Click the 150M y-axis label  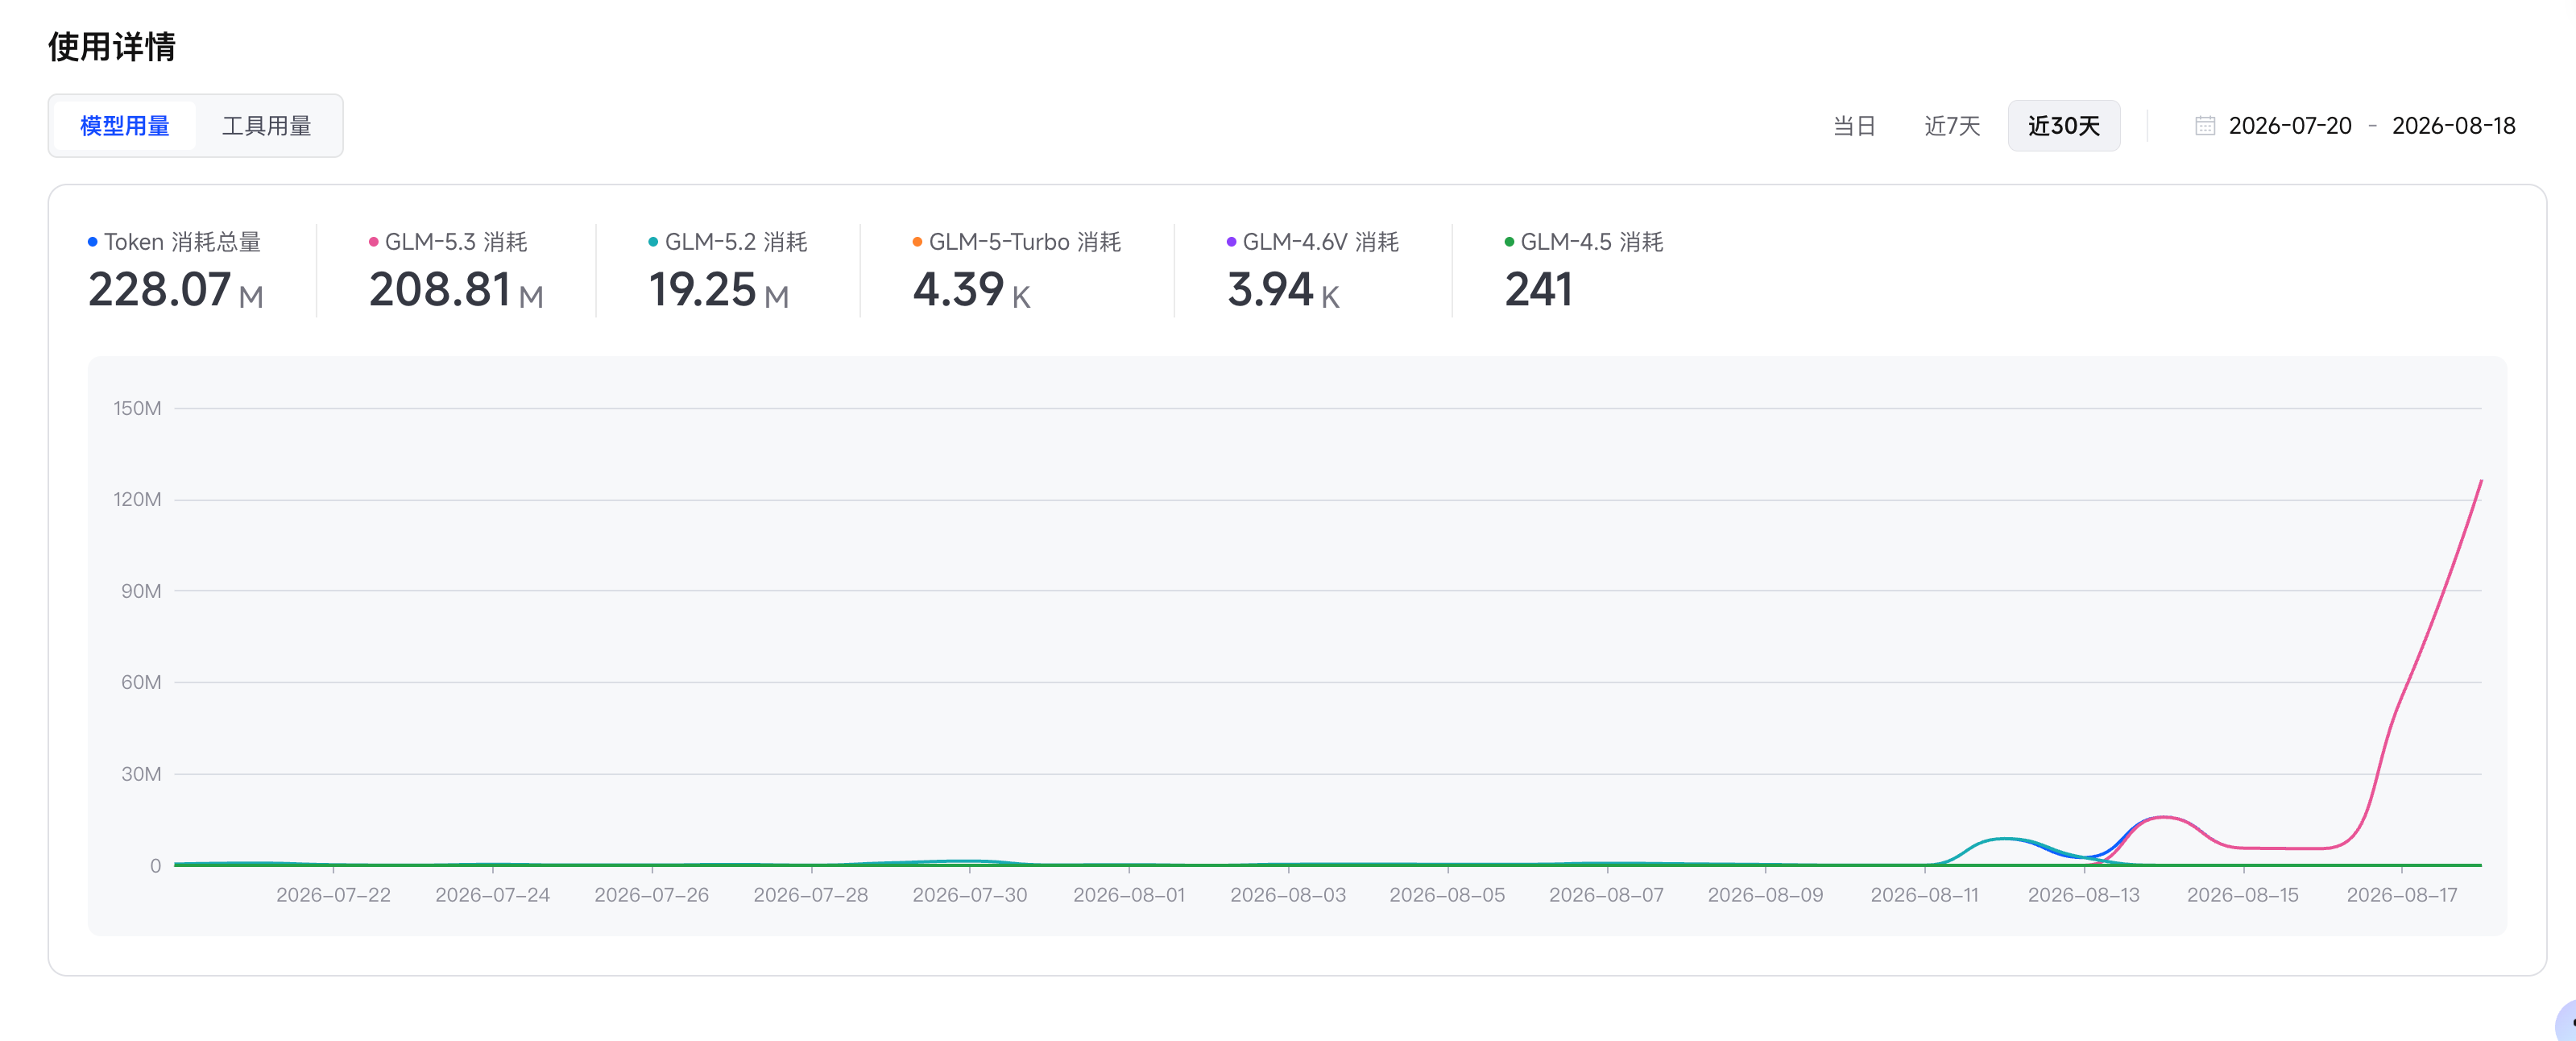137,408
